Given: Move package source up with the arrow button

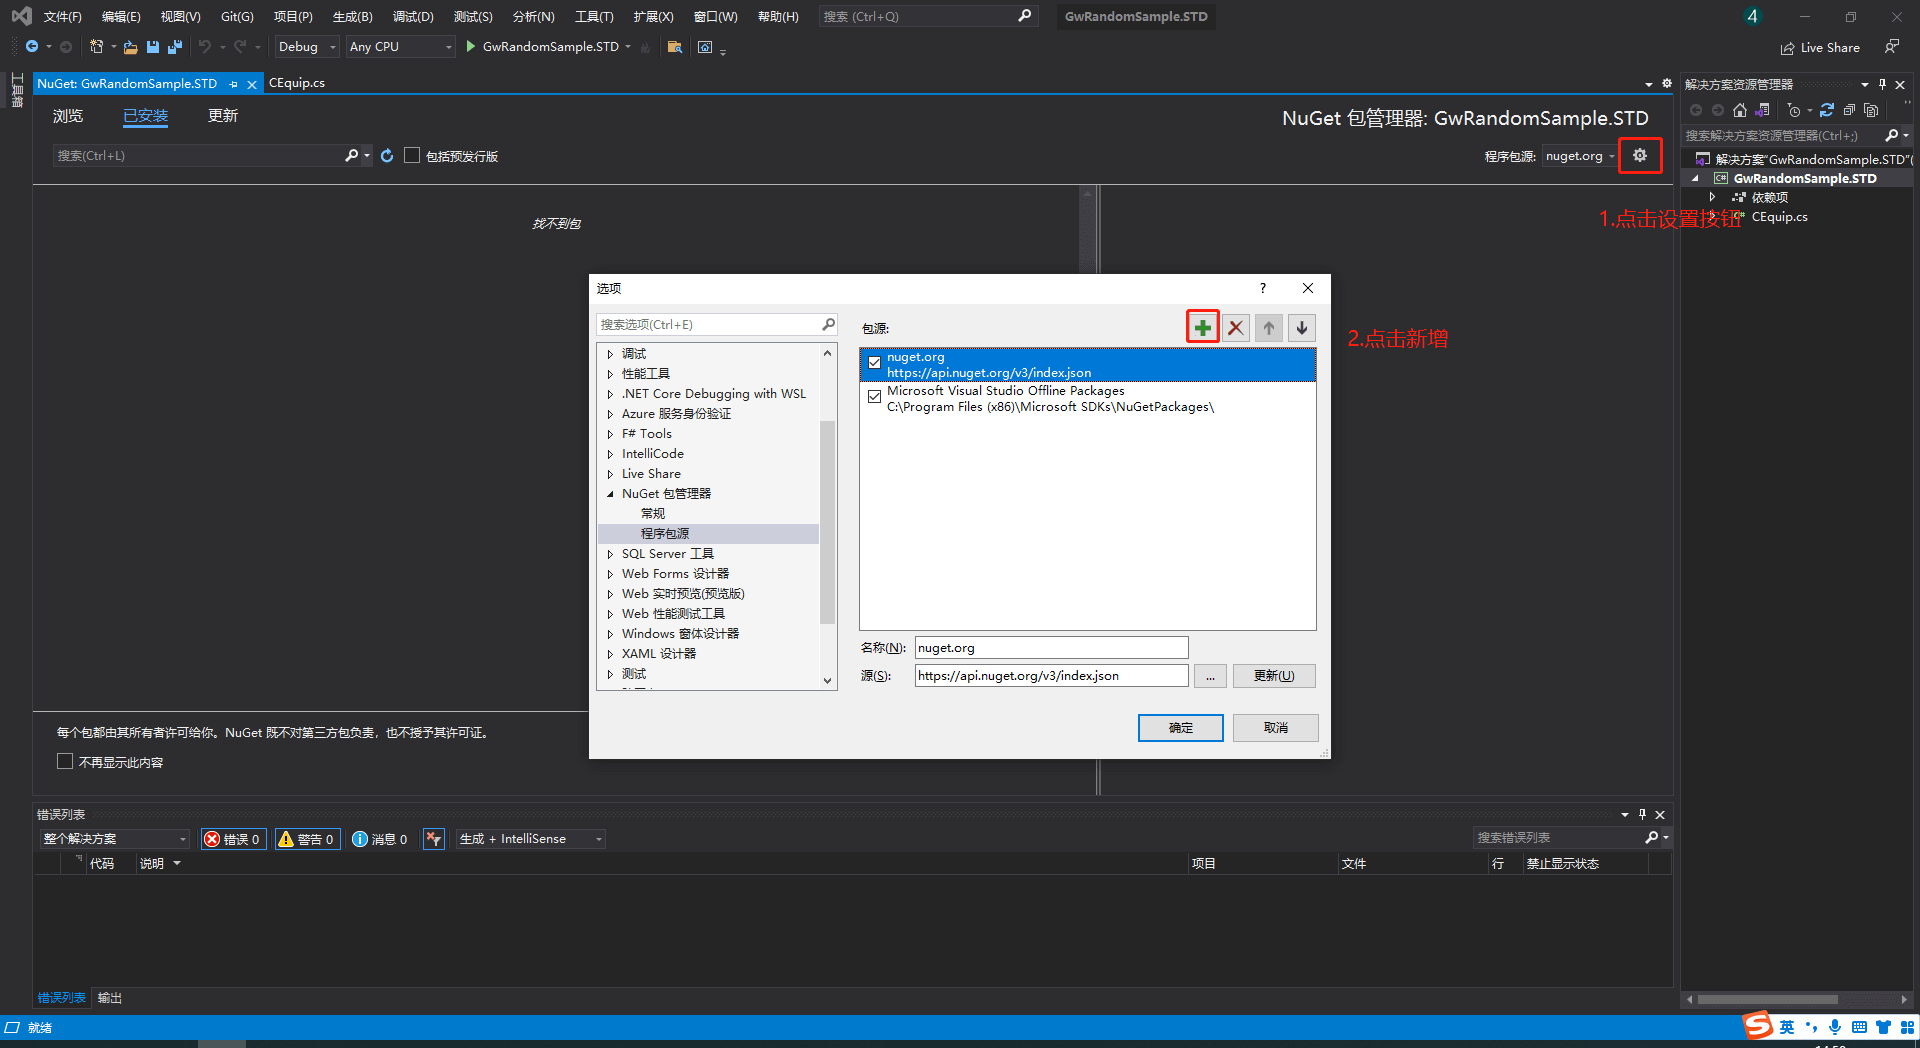Looking at the screenshot, I should pos(1268,328).
